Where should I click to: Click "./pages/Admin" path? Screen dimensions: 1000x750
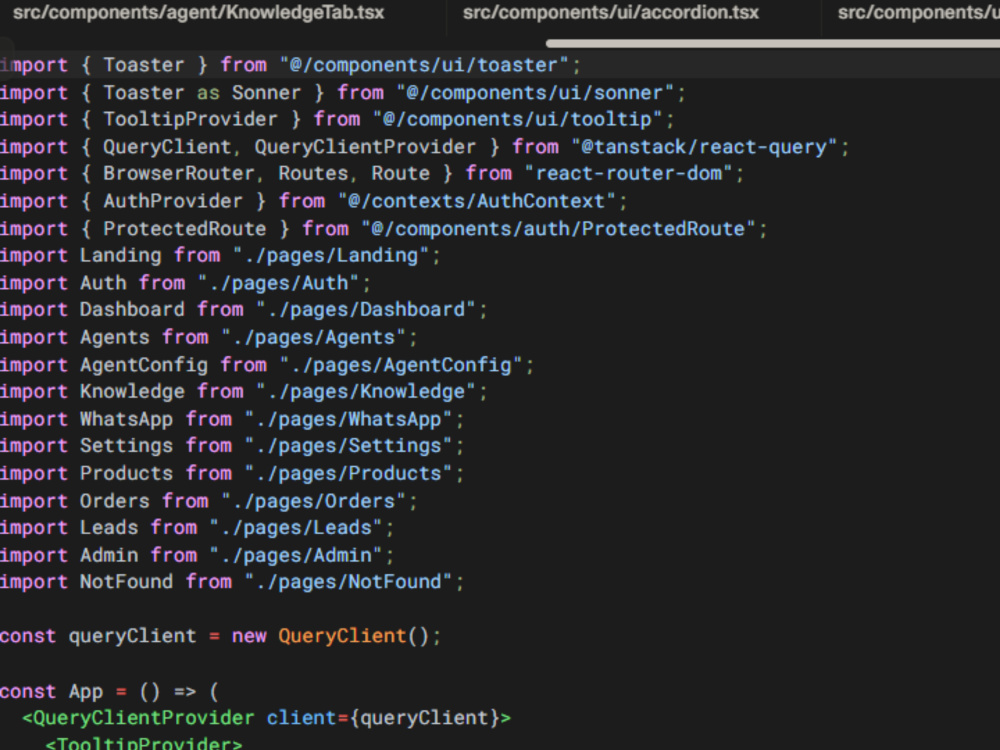click(x=296, y=555)
